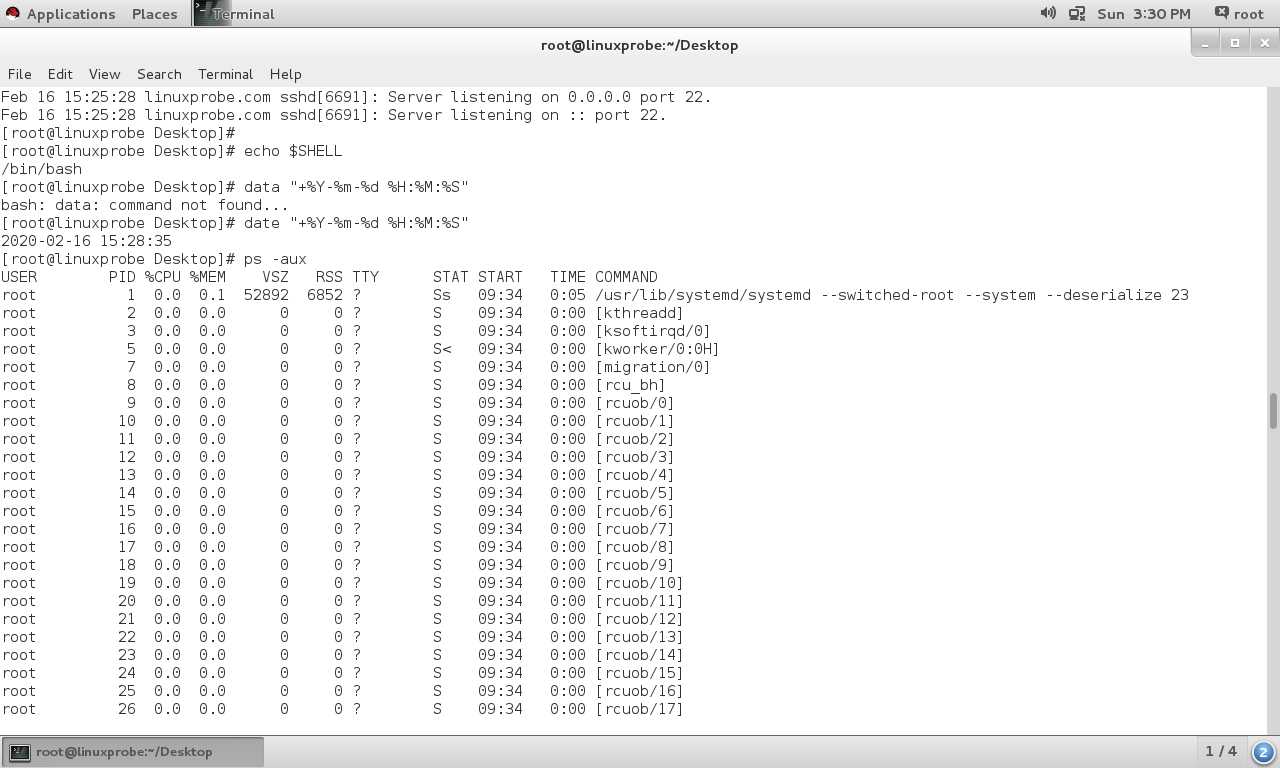
Task: Click the terminal vertical scrollbar thumb
Action: (x=1273, y=411)
